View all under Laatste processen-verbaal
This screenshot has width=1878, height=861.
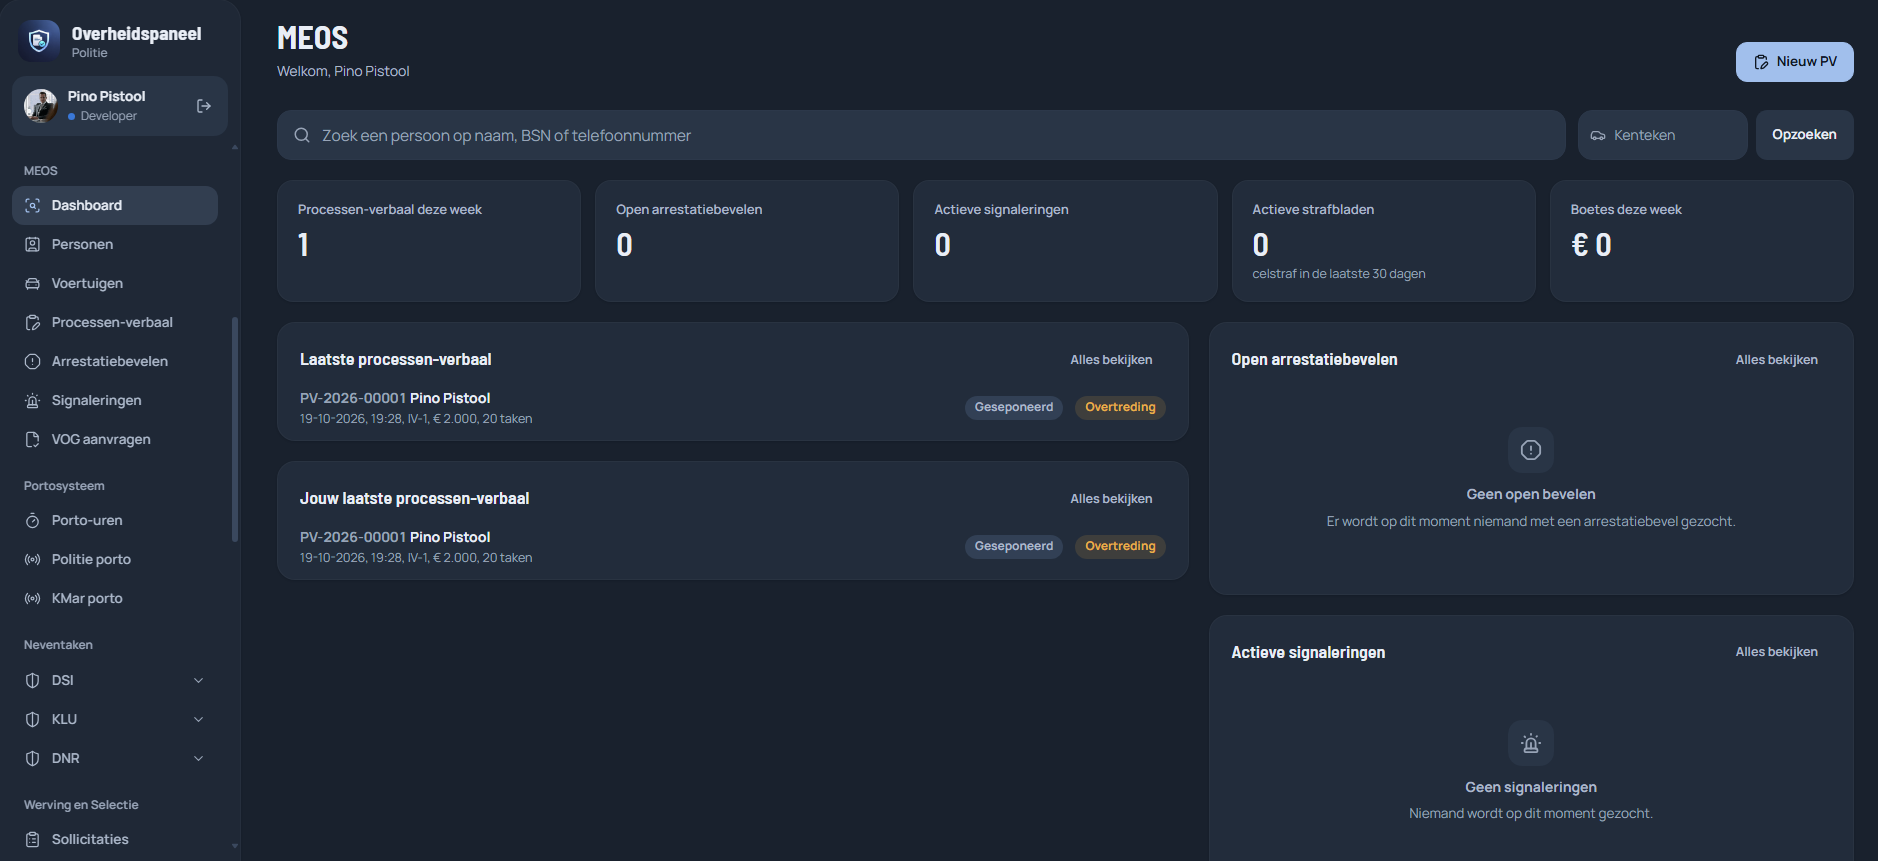click(x=1111, y=360)
